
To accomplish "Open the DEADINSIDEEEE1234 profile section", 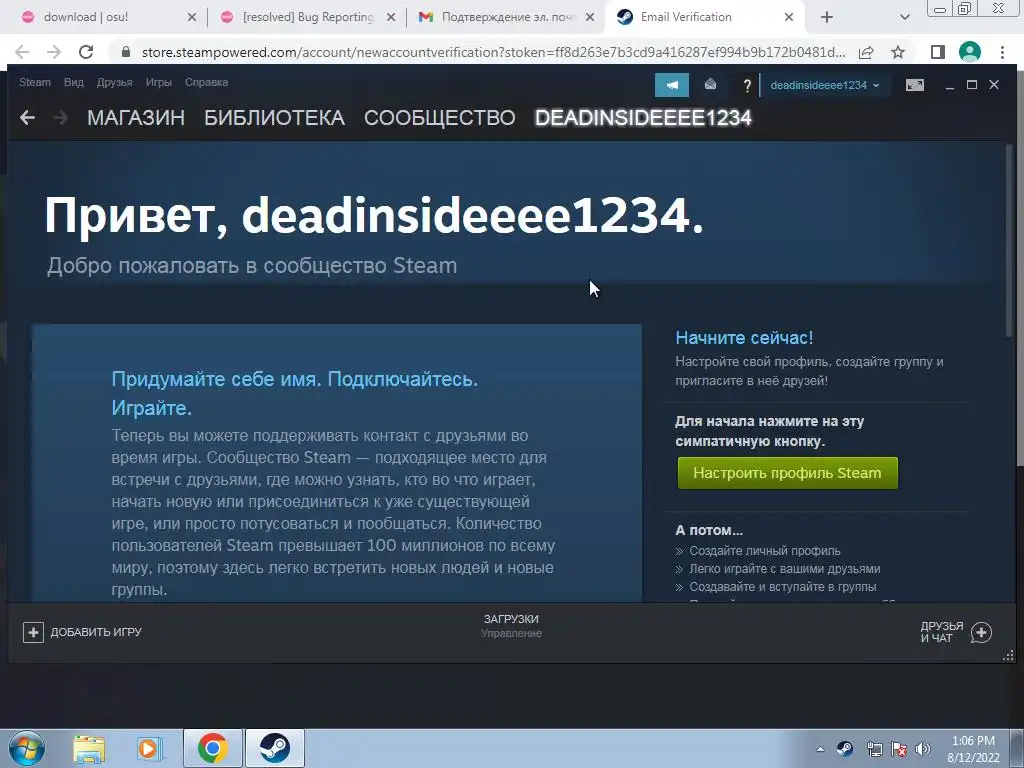I will click(643, 118).
